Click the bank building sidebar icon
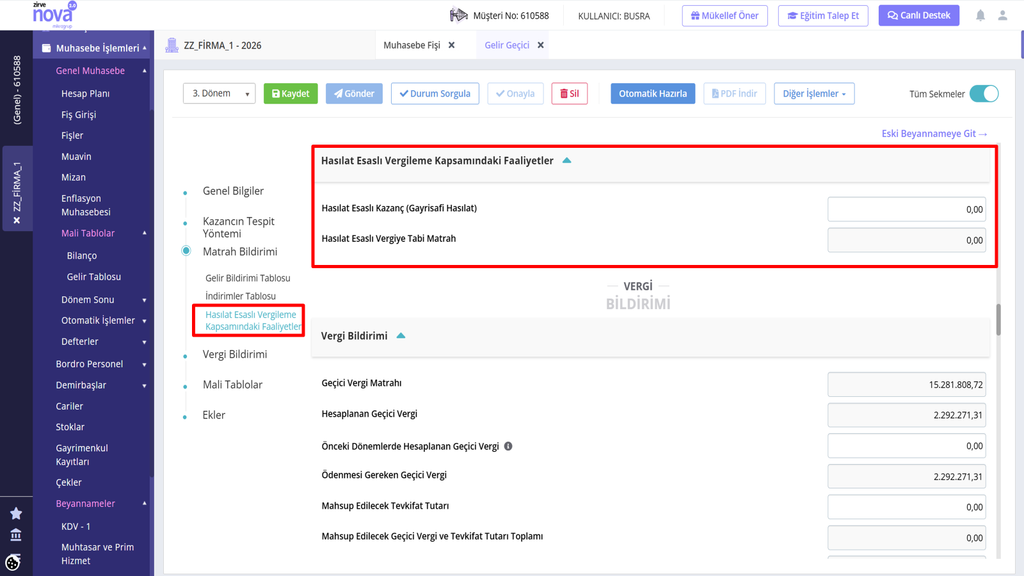This screenshot has width=1024, height=576. (x=16, y=536)
